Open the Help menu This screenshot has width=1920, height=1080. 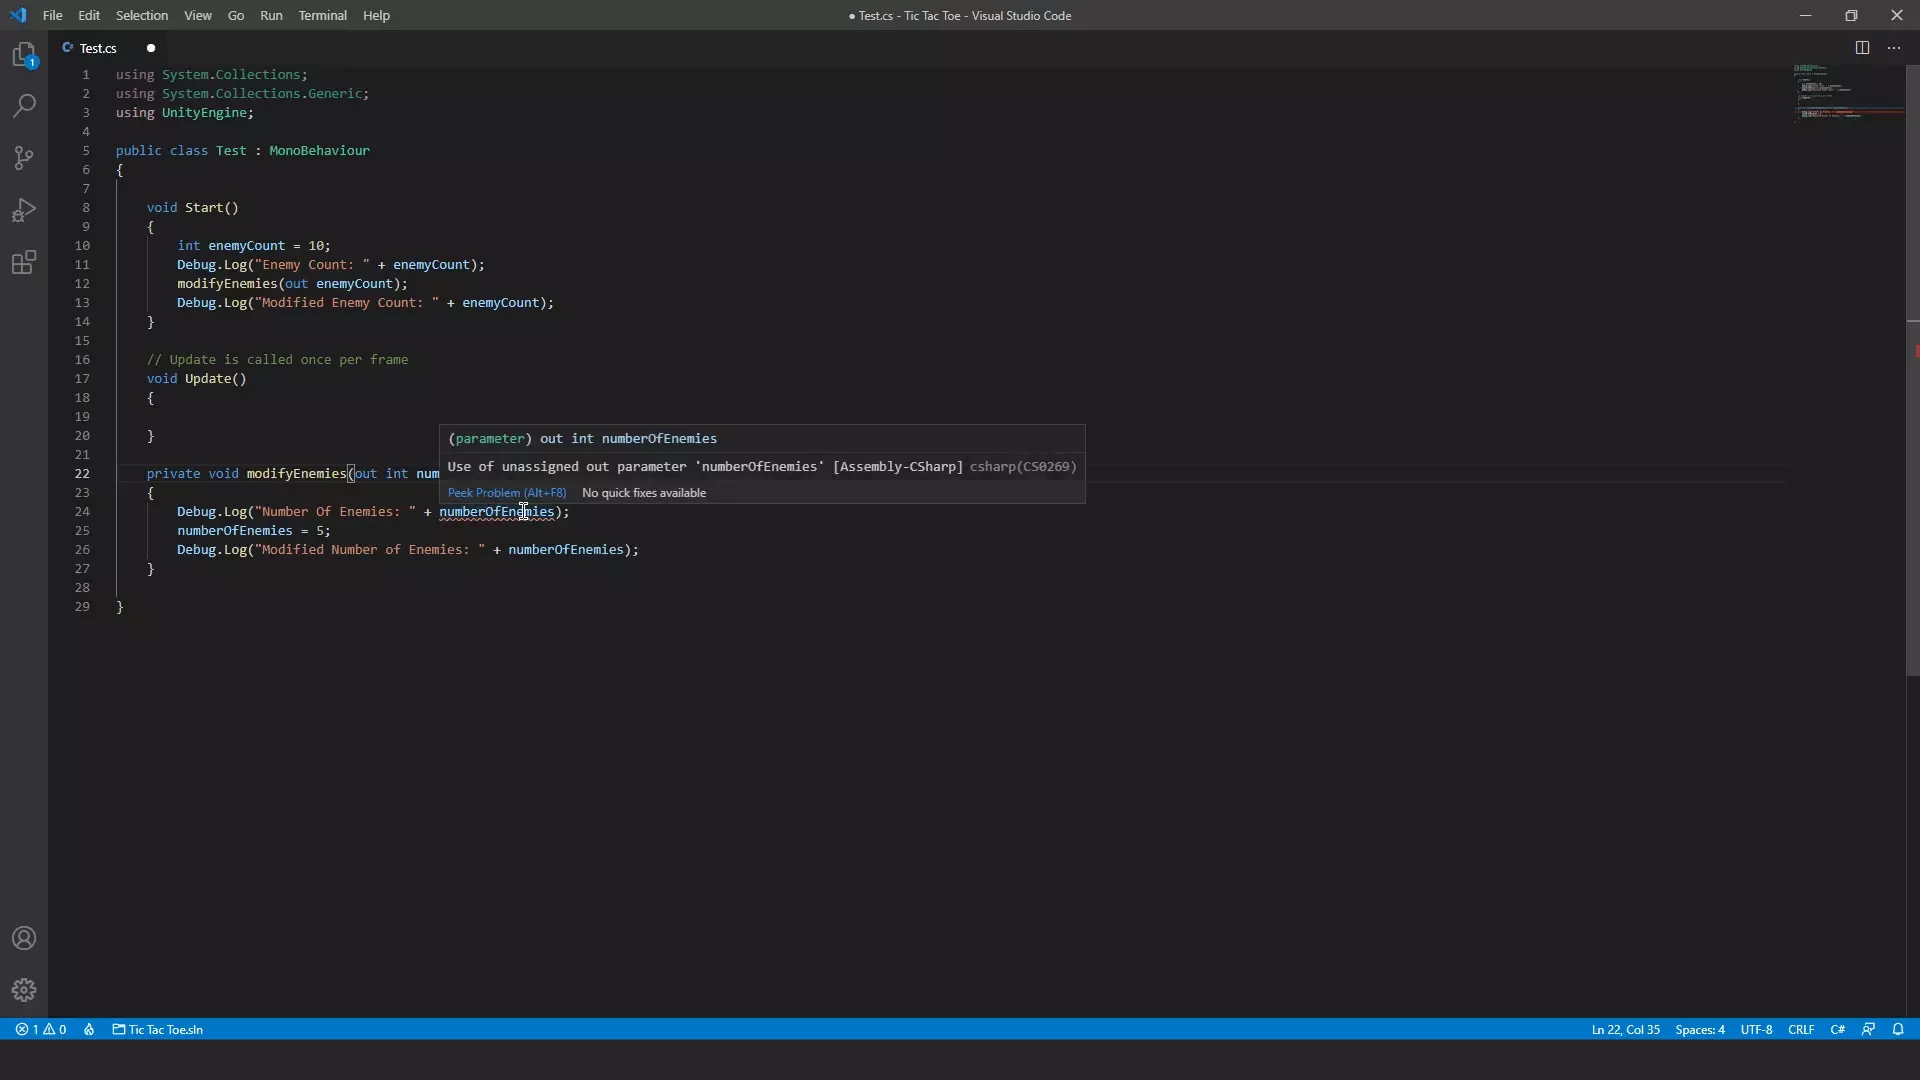[x=377, y=15]
